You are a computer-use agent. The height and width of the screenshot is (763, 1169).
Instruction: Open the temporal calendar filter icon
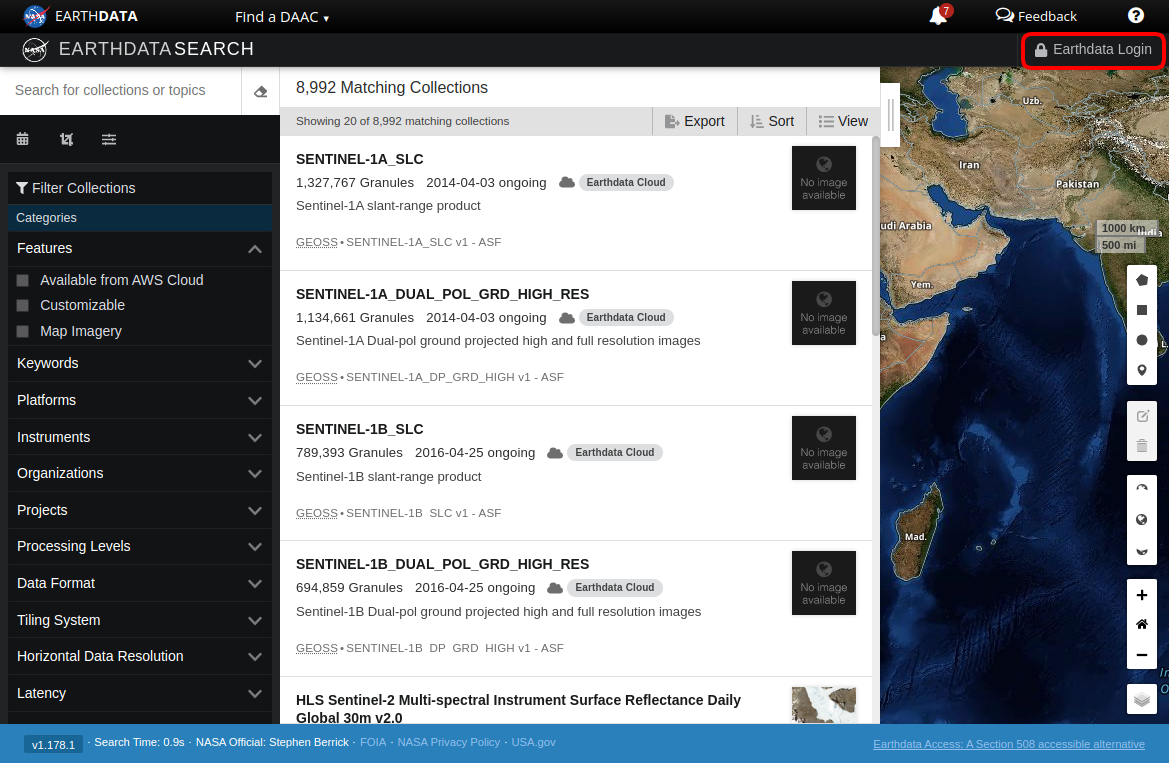tap(22, 139)
